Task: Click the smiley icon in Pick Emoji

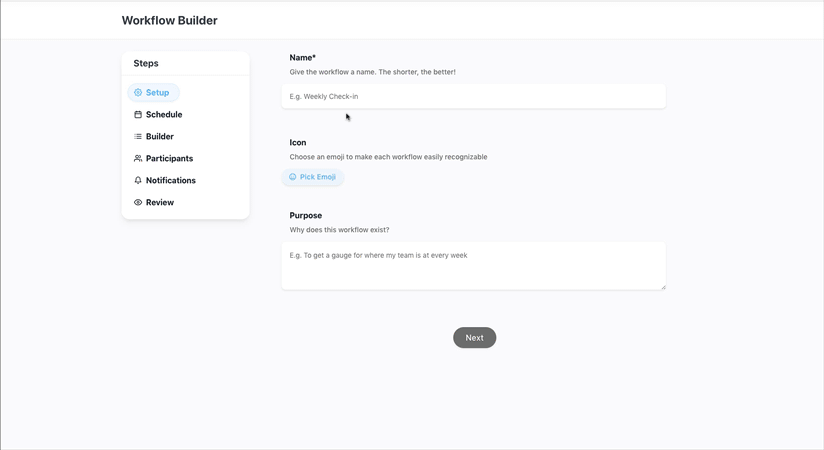Action: pos(293,177)
